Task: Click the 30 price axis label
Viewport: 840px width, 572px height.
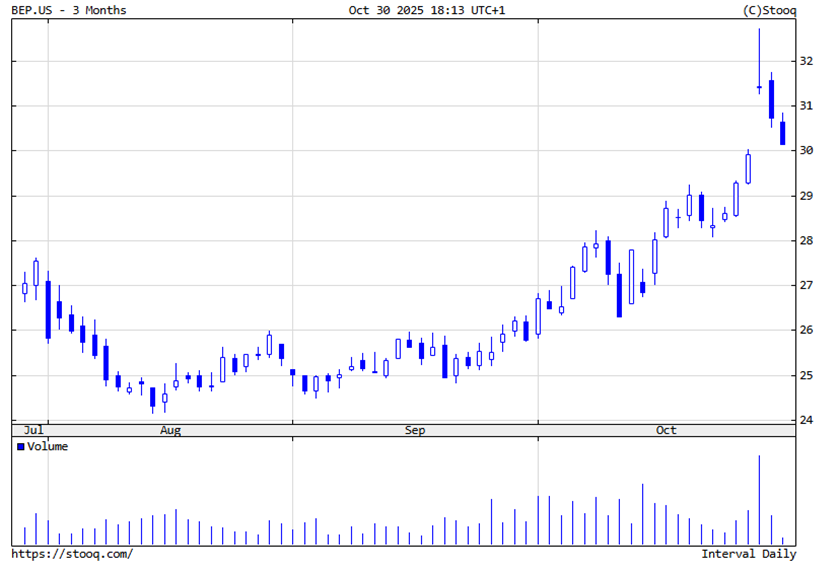Action: (x=806, y=151)
